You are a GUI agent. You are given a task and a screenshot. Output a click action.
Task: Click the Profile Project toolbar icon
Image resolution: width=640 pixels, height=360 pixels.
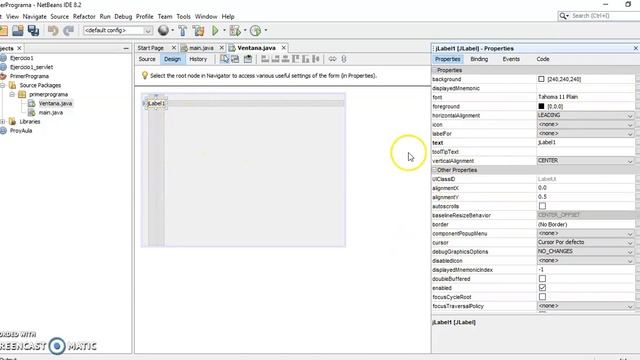[x=256, y=30]
